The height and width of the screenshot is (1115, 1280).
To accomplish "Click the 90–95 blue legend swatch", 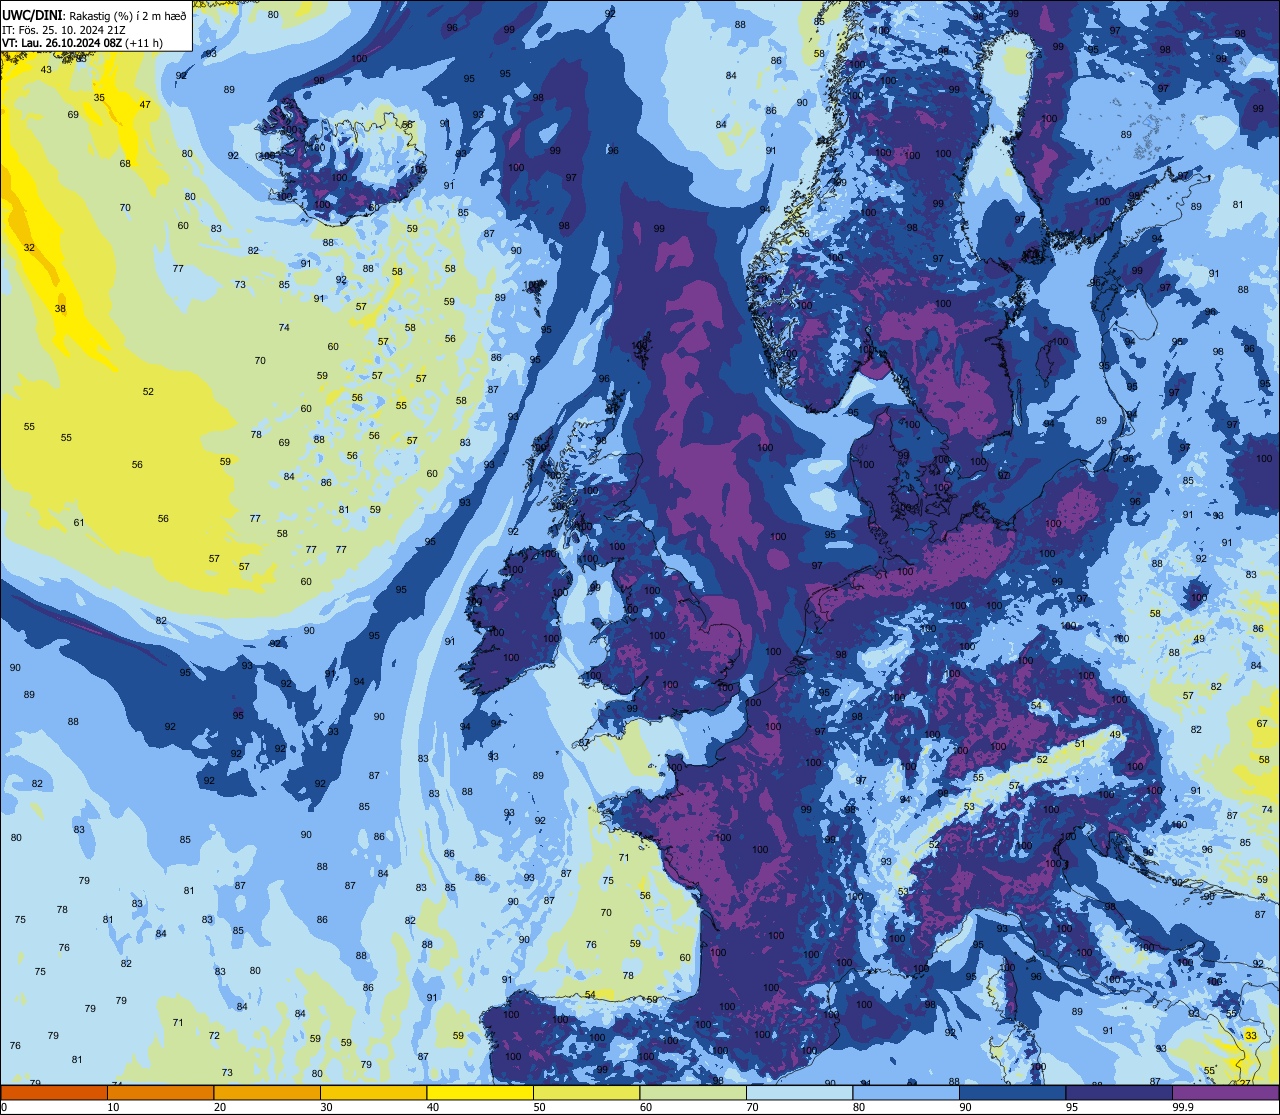I will coord(1012,1093).
